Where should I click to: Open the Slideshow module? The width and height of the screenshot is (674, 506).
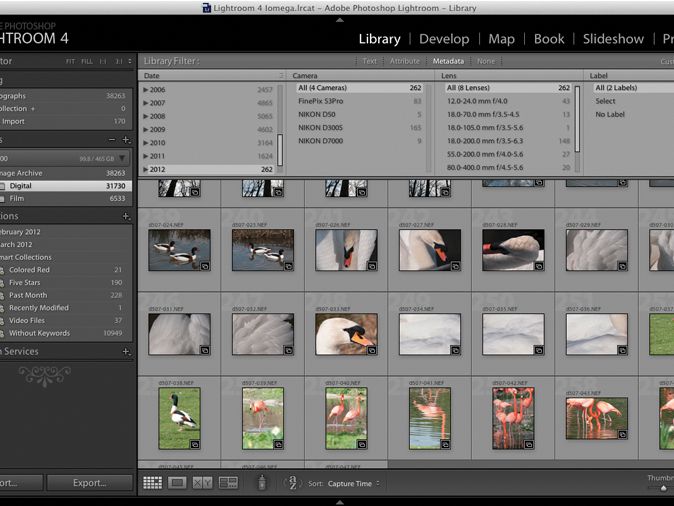[x=613, y=39]
